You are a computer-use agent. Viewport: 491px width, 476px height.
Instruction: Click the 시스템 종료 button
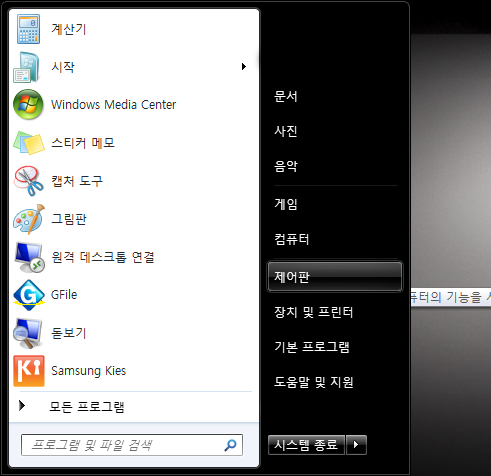click(x=306, y=445)
